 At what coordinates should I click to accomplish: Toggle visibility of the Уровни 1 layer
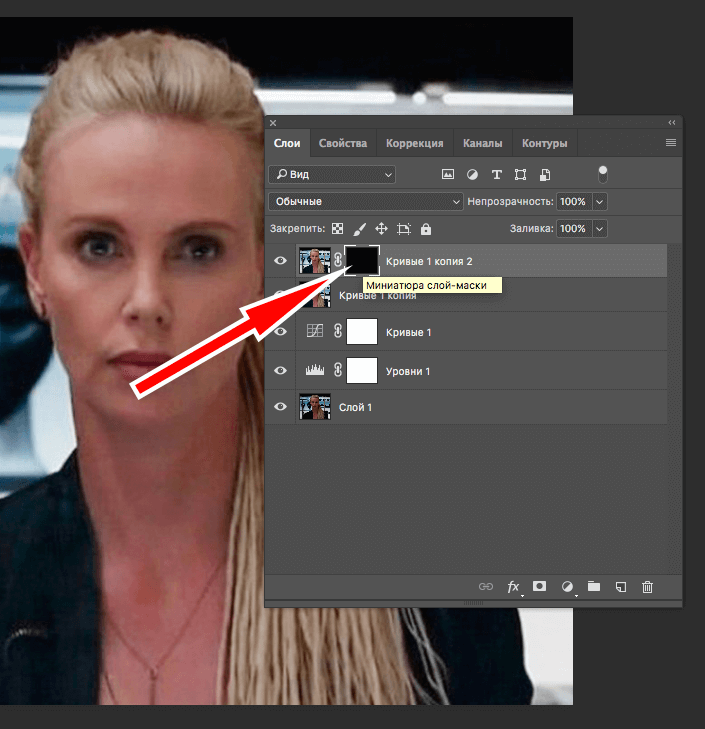tap(281, 371)
